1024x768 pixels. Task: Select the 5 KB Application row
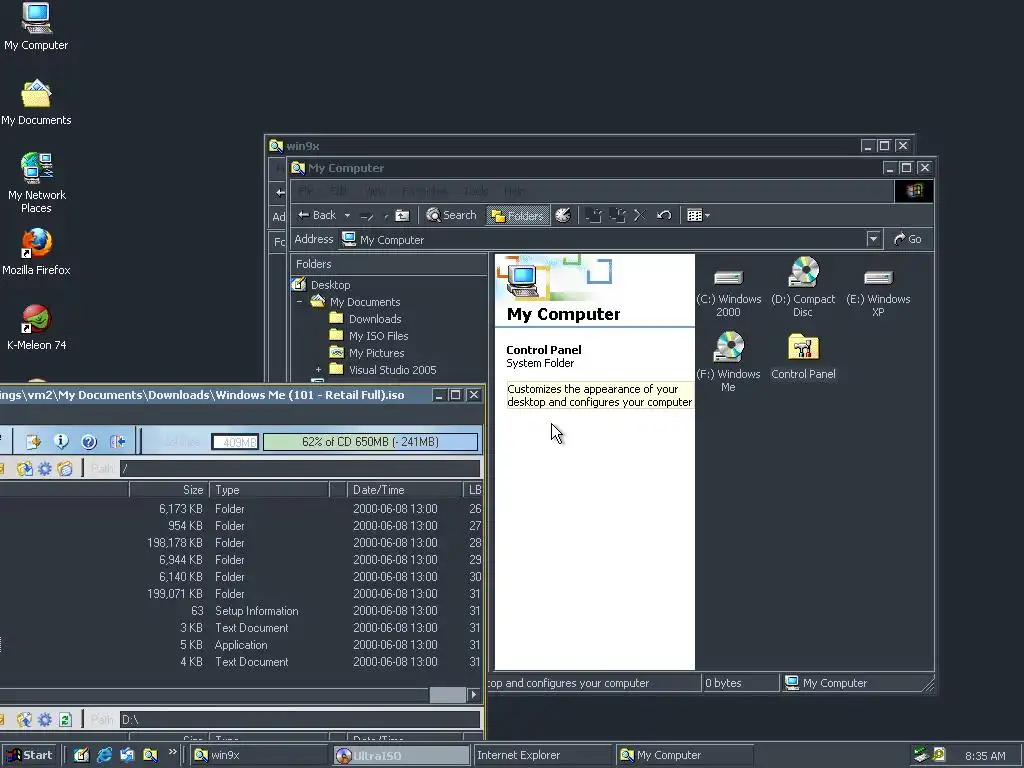tap(240, 645)
